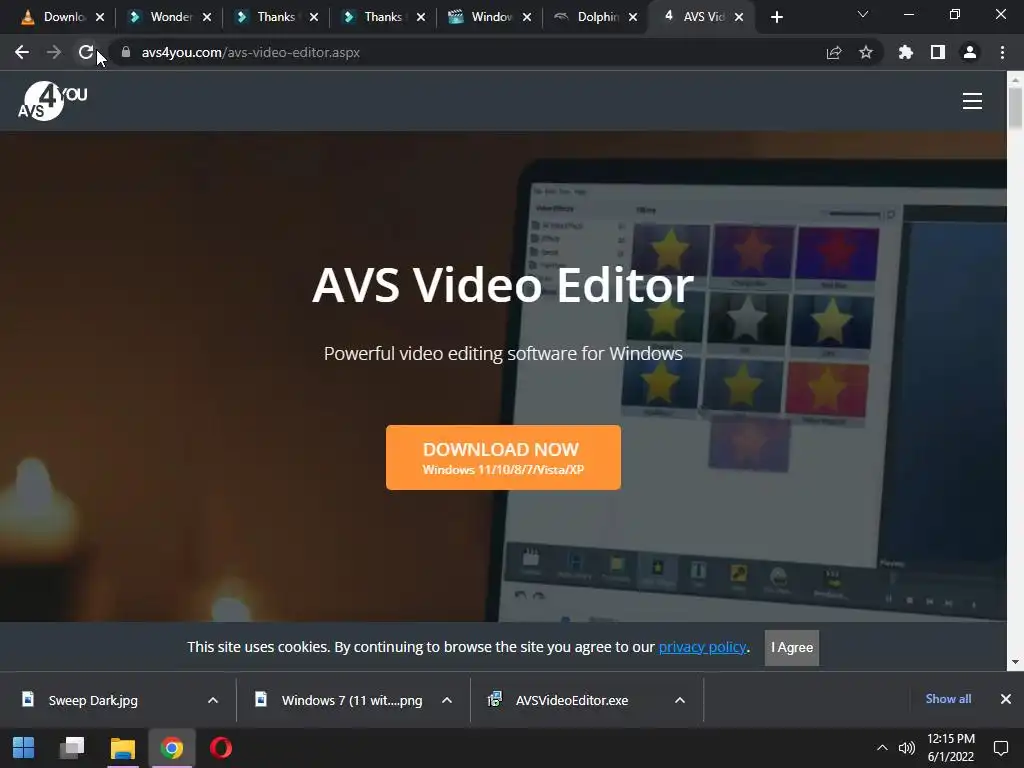1024x768 pixels.
Task: Click the Chrome taskbar icon
Action: tap(172, 748)
